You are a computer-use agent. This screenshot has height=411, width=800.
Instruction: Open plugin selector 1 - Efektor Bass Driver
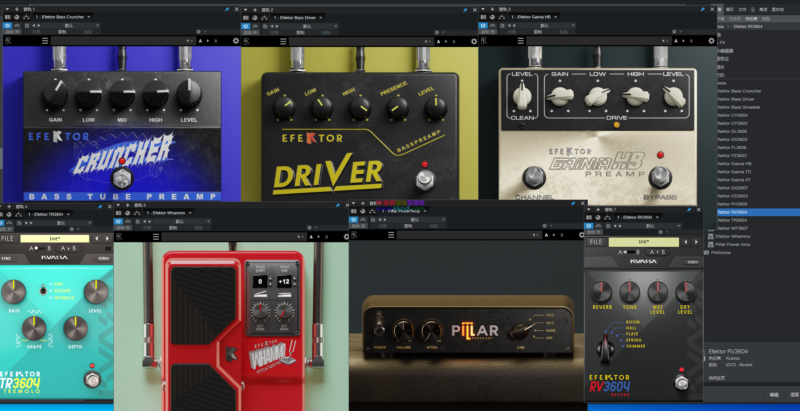point(300,17)
